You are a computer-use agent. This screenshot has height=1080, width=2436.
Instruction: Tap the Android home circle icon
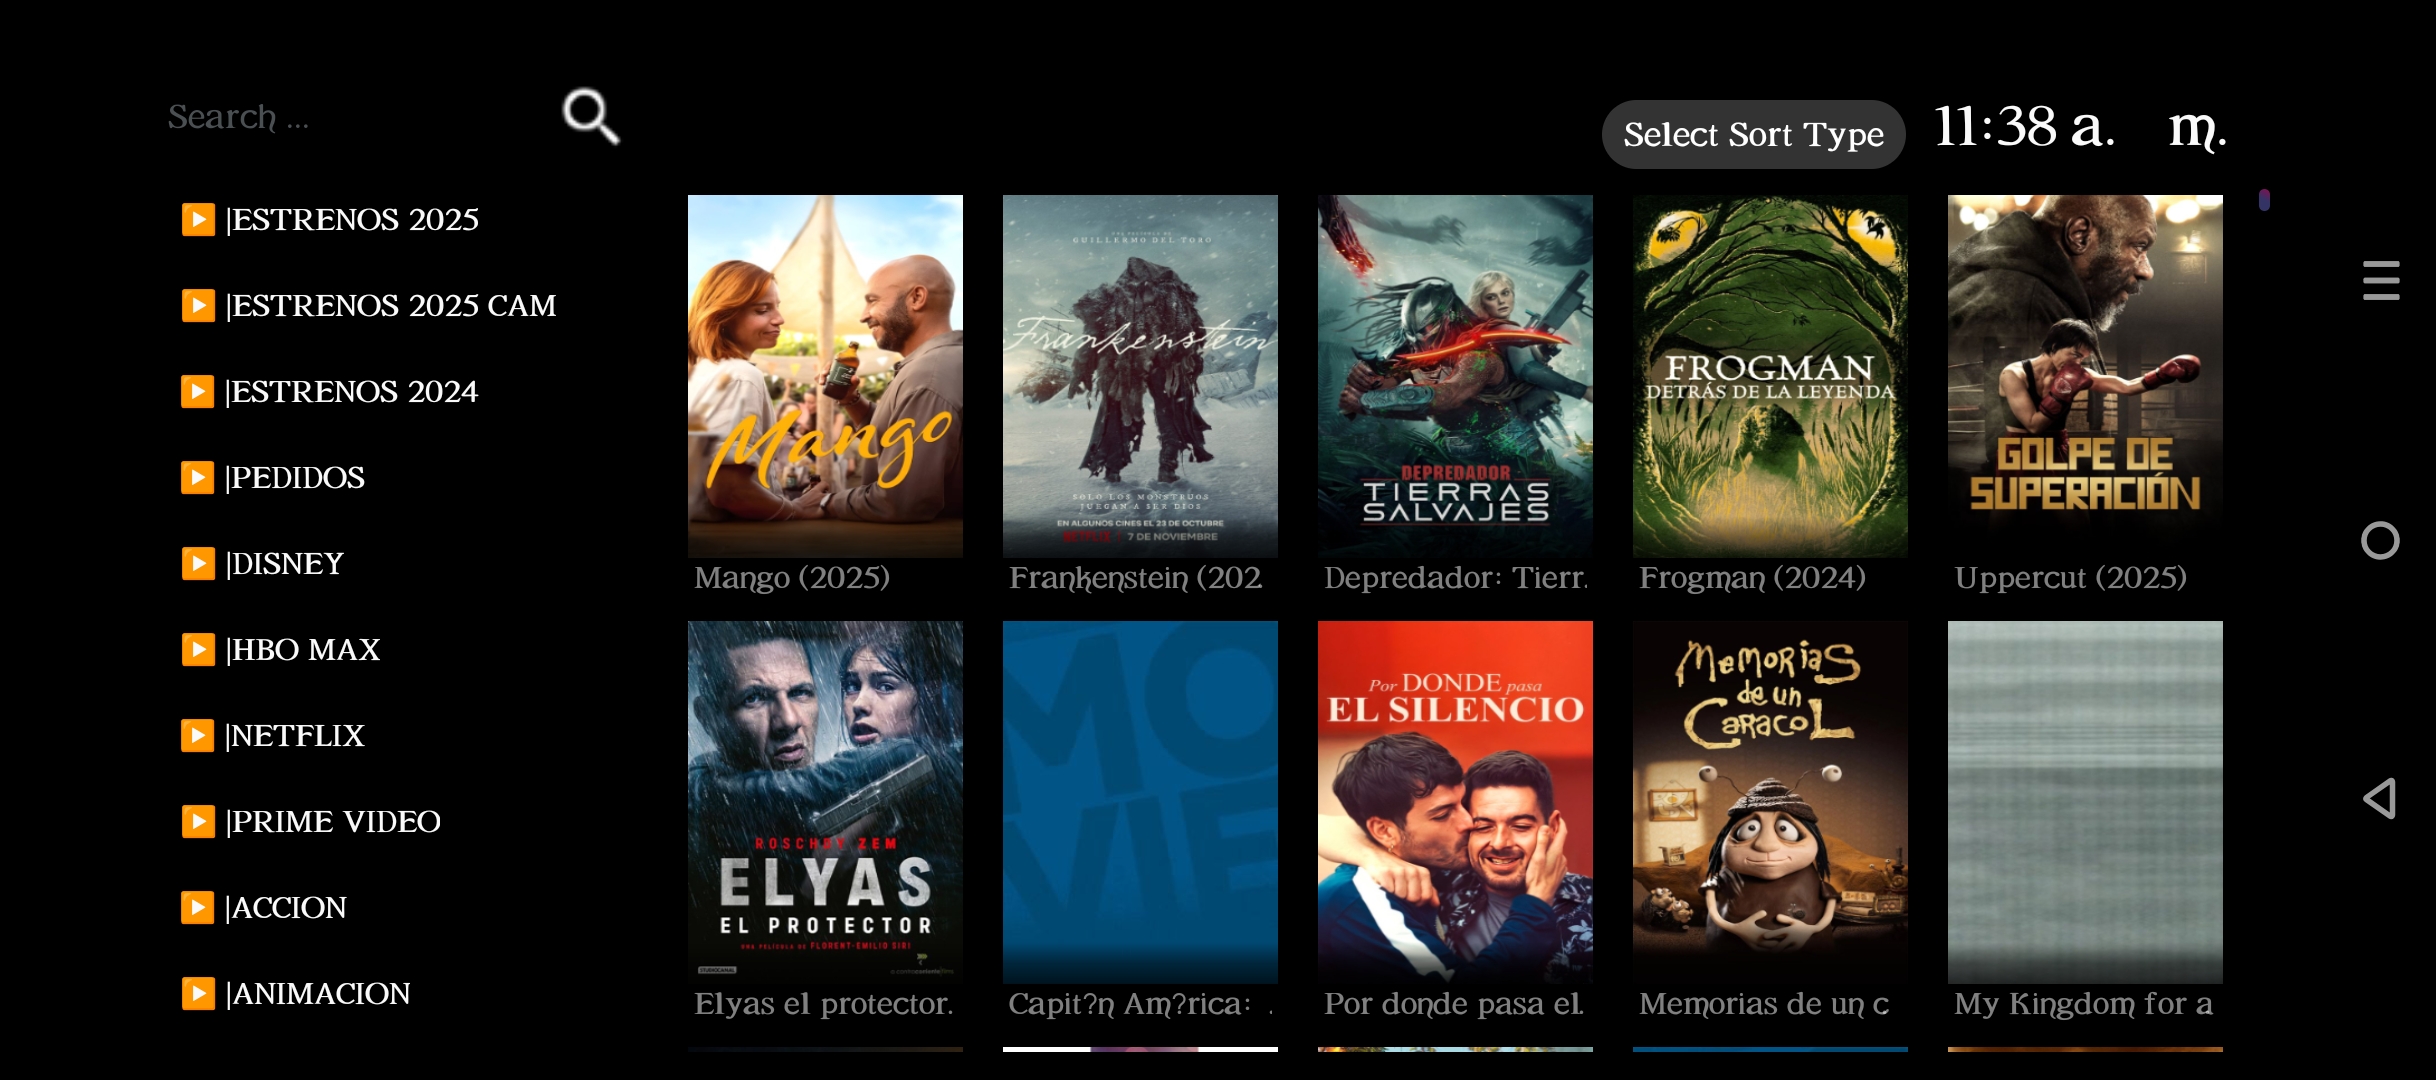pyautogui.click(x=2380, y=540)
